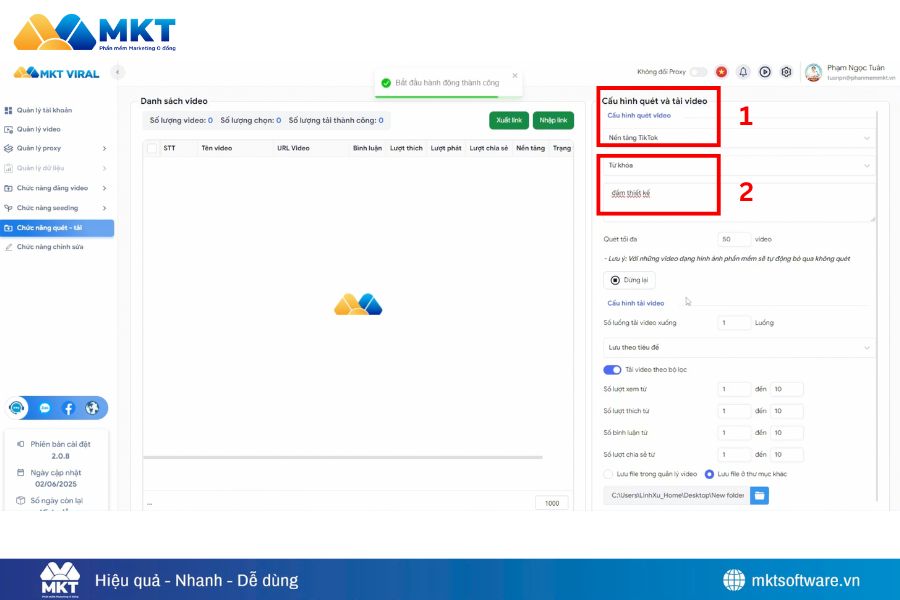Click the notification bell icon
Image resolution: width=900 pixels, height=600 pixels.
743,72
